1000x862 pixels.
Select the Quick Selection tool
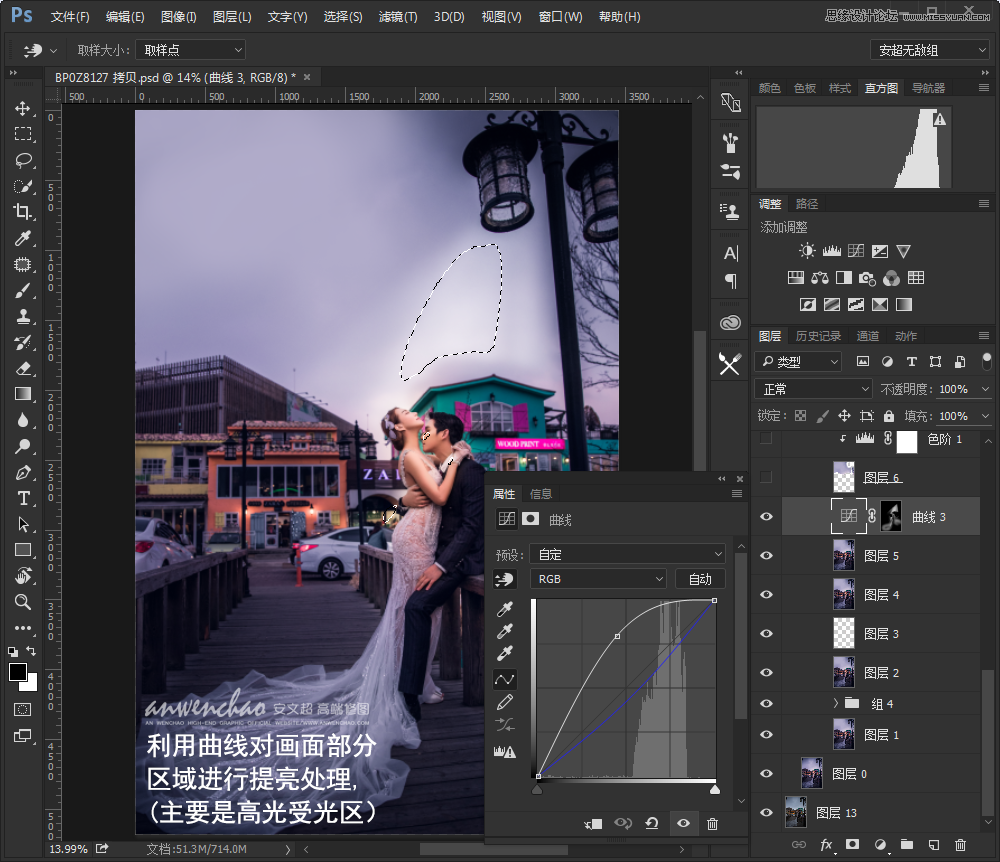23,186
